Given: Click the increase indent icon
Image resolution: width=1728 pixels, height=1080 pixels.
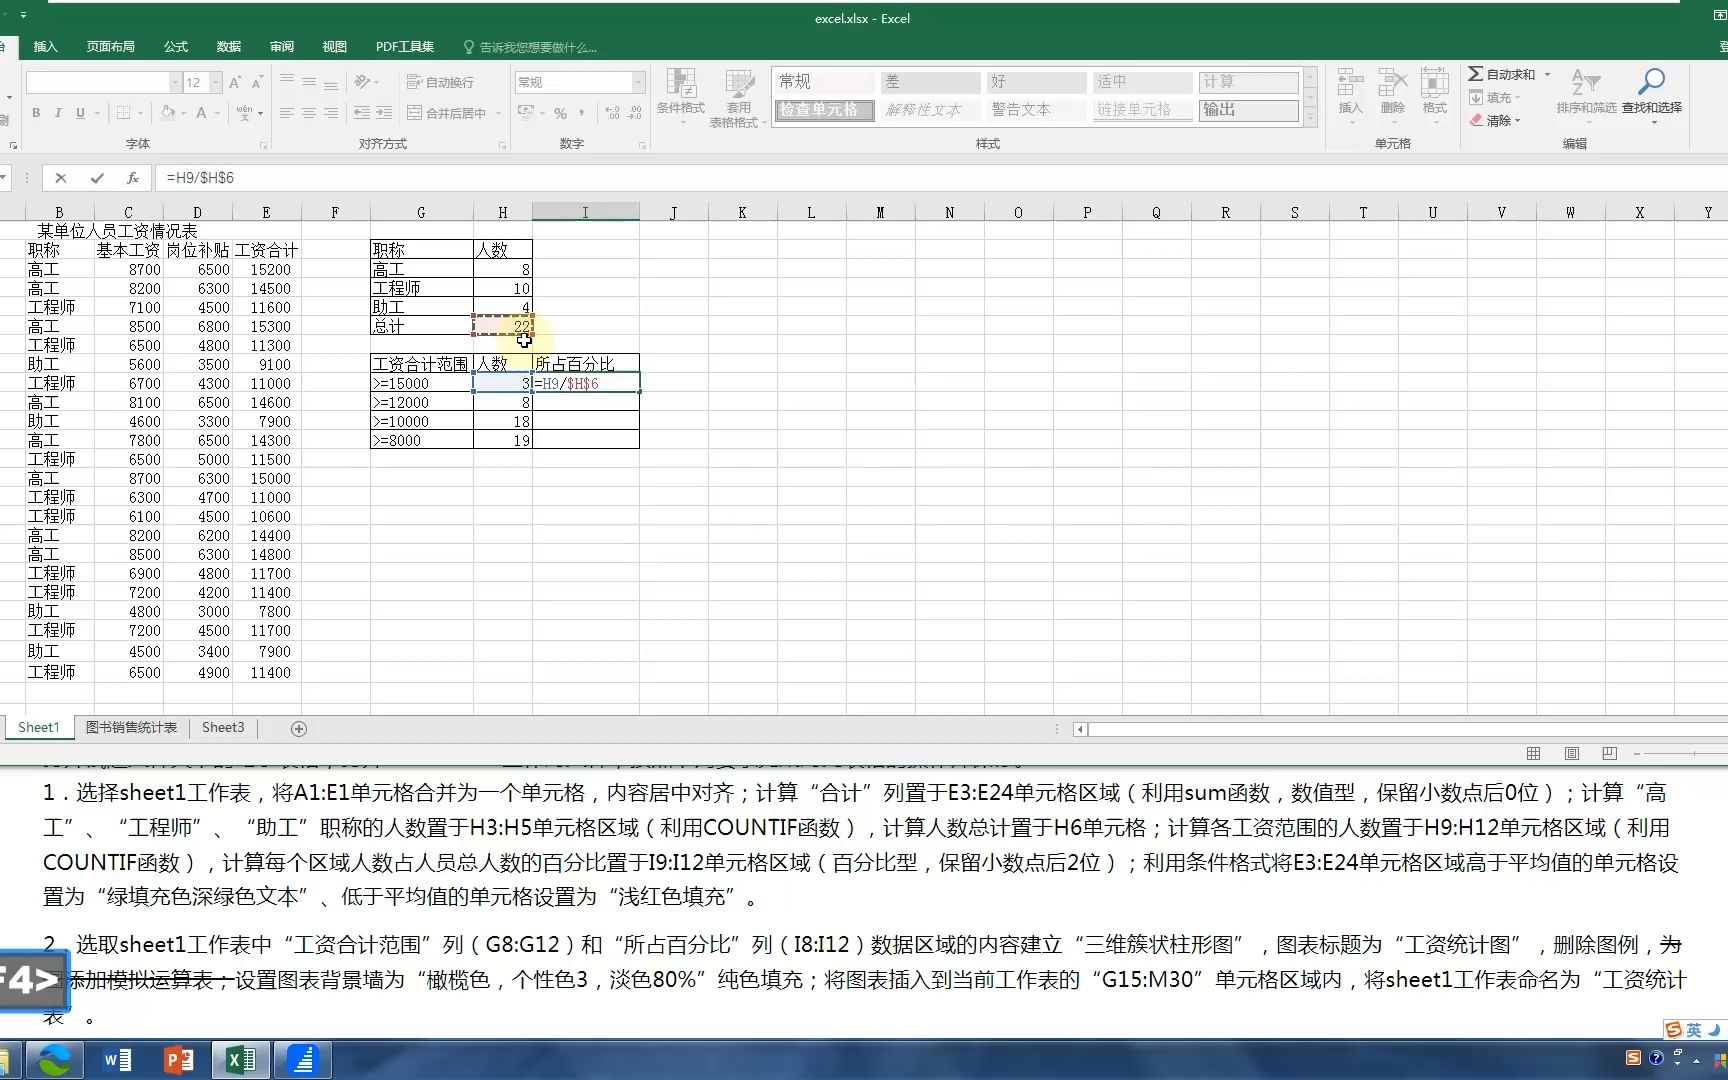Looking at the screenshot, I should [x=384, y=113].
